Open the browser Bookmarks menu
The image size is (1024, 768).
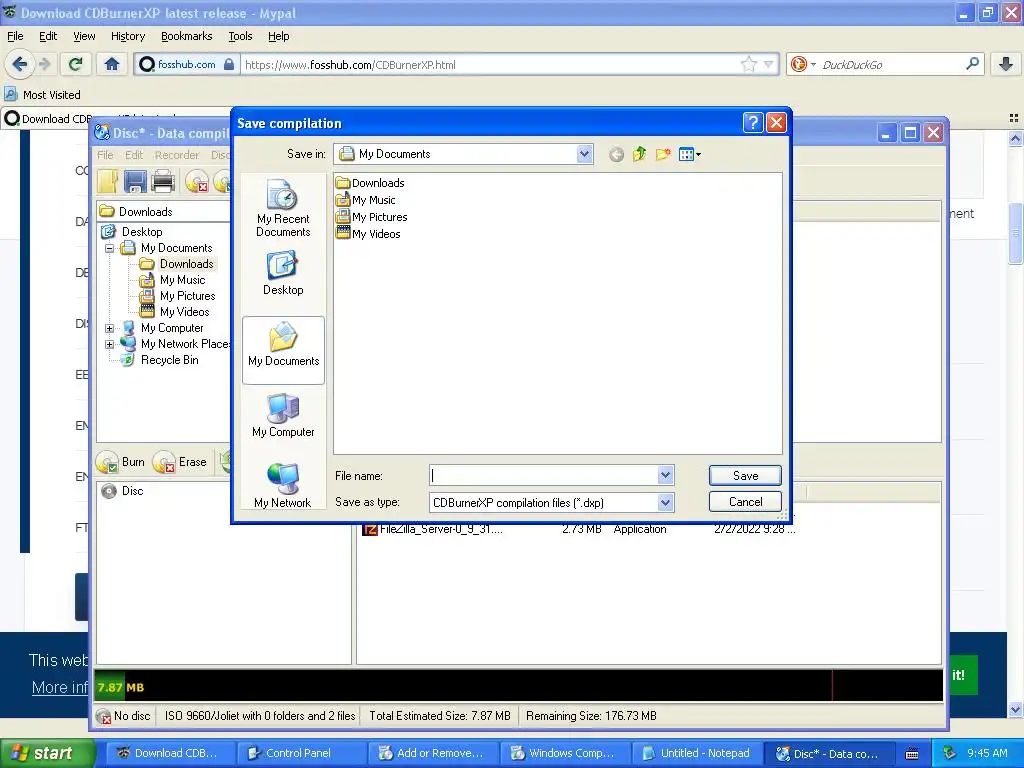(x=186, y=36)
